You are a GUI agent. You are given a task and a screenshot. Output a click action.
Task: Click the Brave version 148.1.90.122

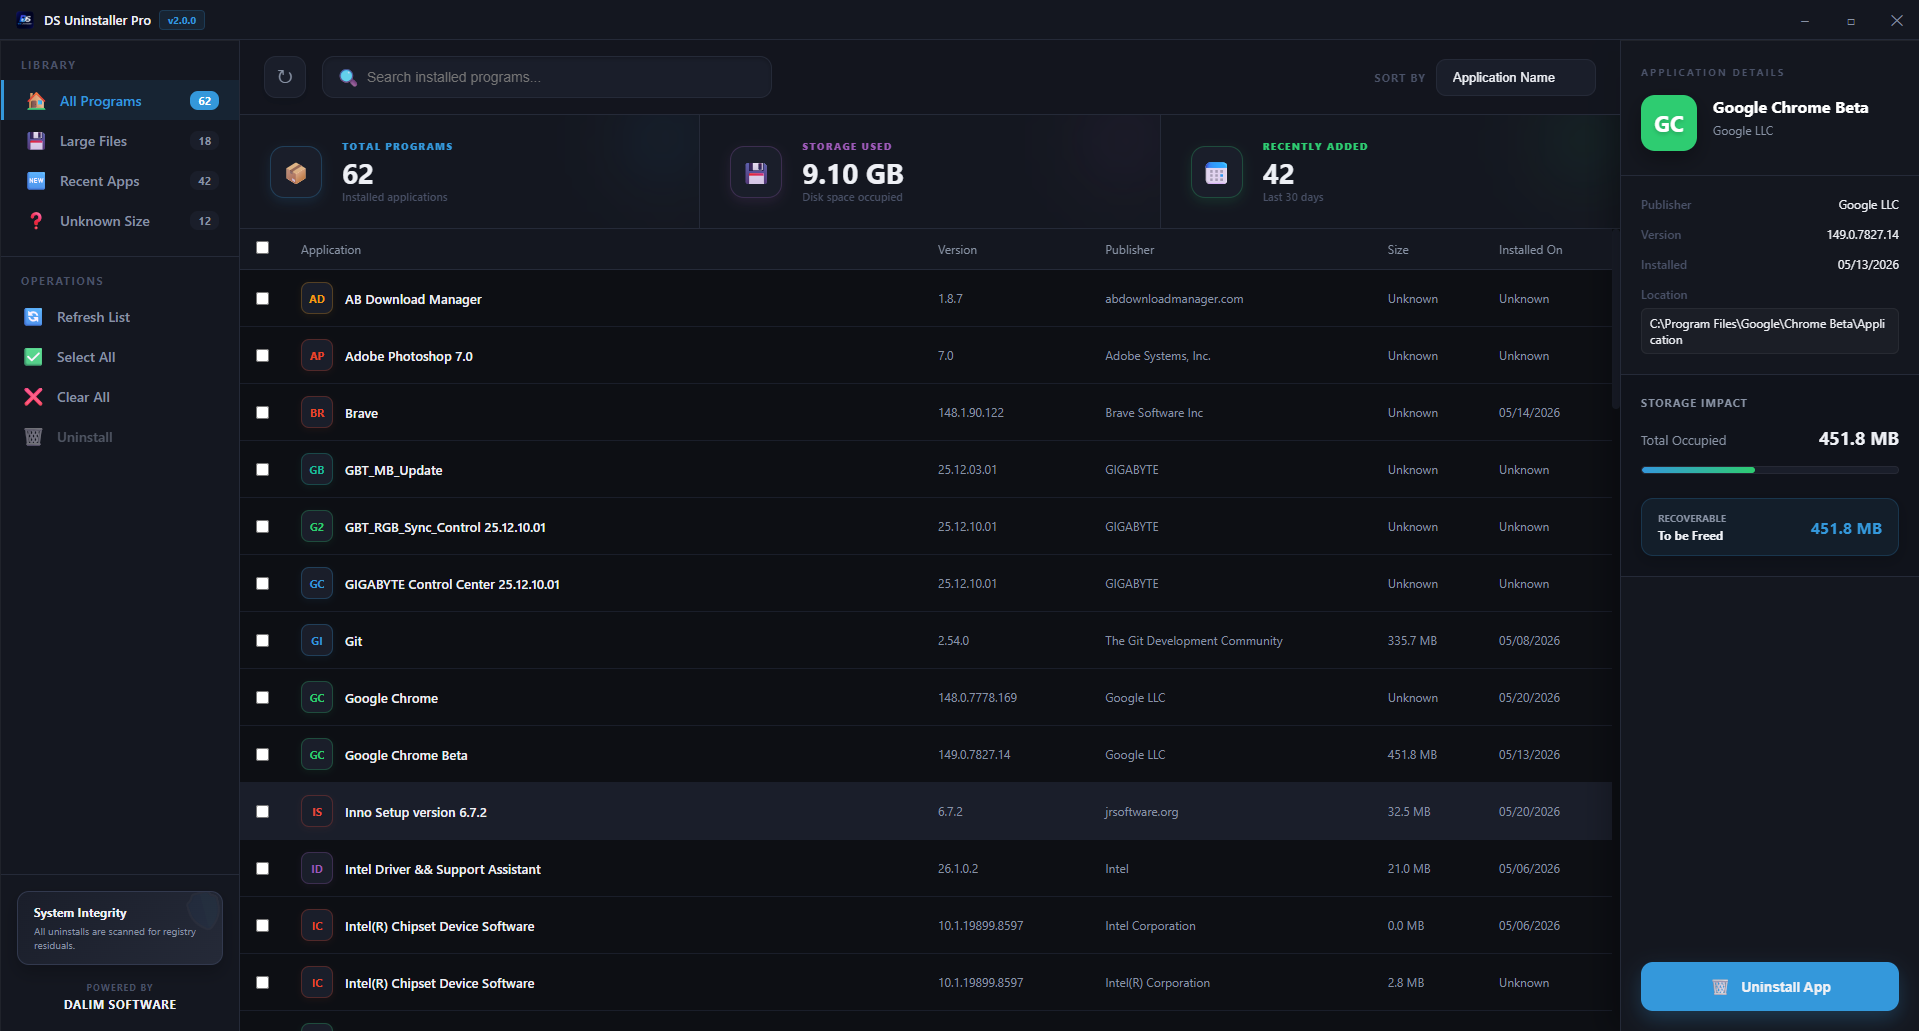(x=970, y=413)
